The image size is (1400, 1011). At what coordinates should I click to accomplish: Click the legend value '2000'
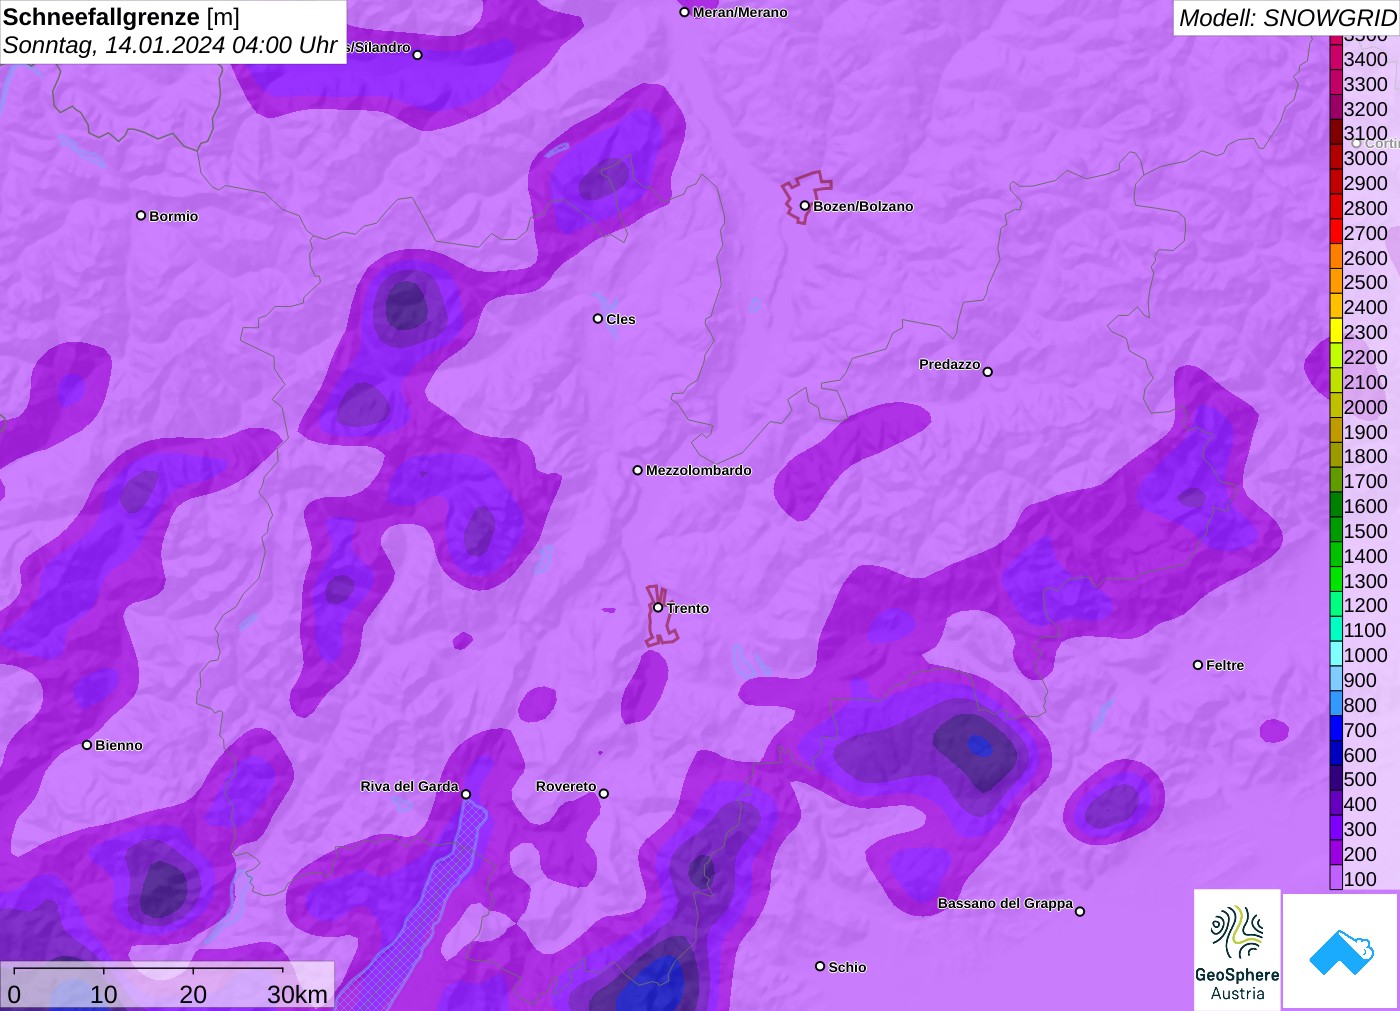click(x=1365, y=407)
